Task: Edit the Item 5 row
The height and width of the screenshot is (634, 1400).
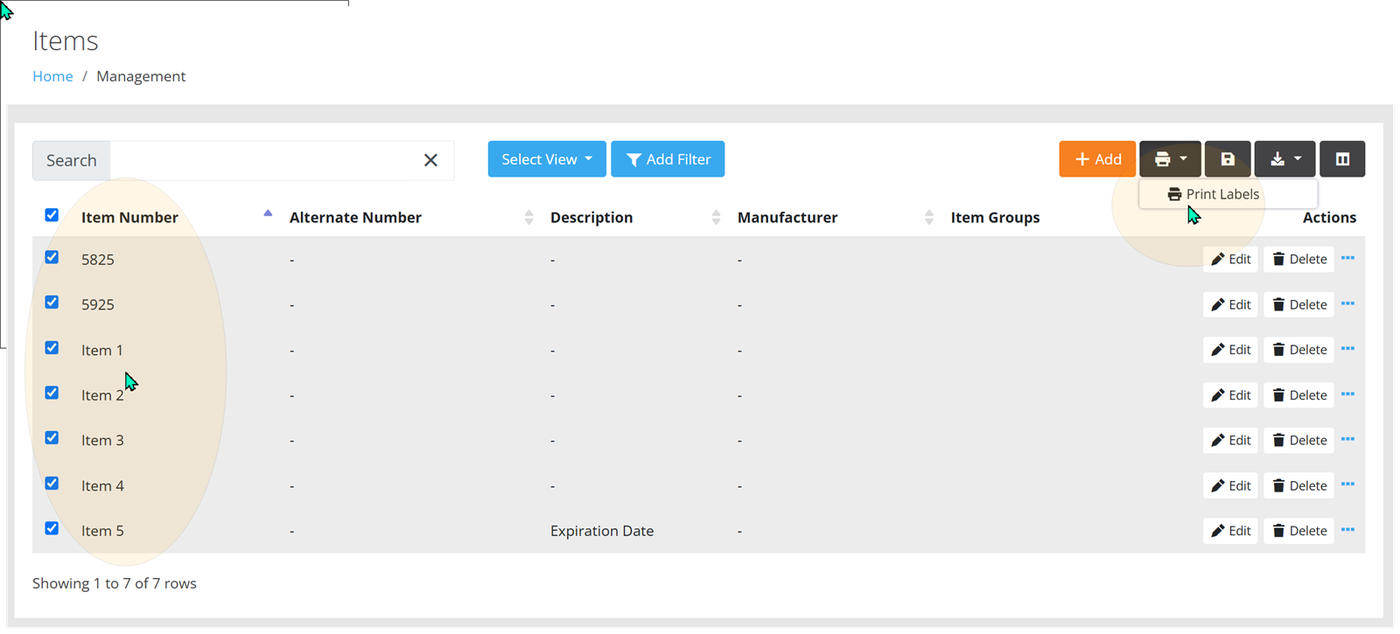Action: coord(1230,531)
